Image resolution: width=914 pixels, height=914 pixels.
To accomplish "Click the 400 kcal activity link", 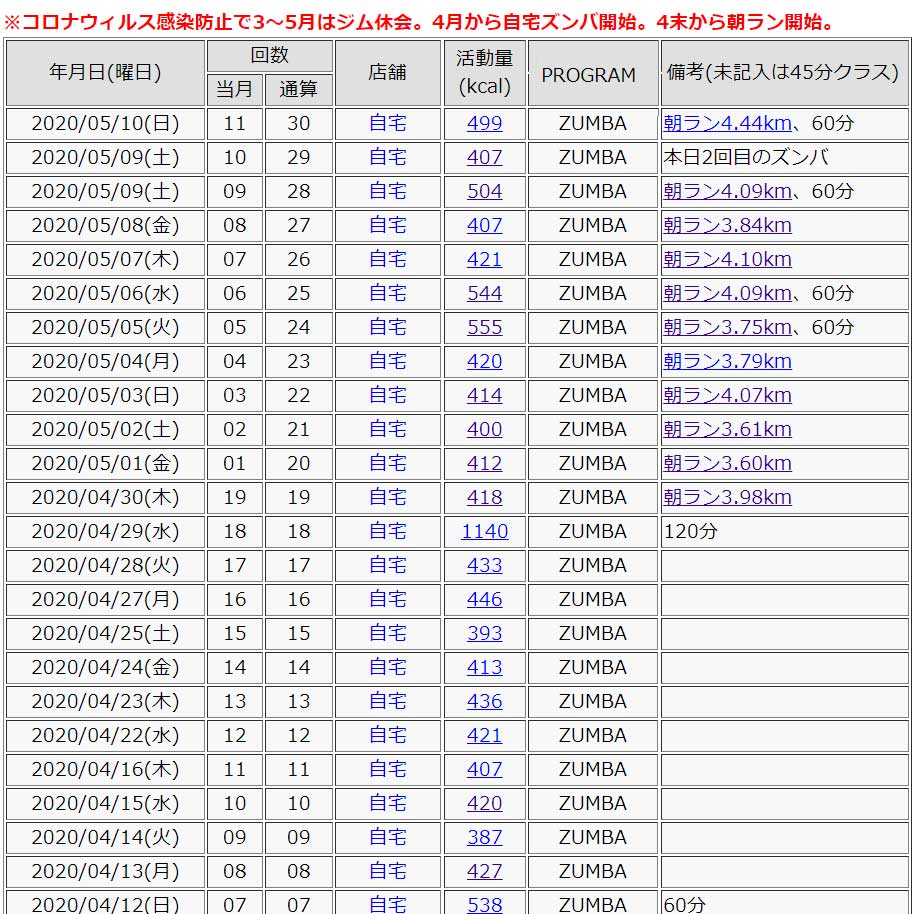I will [484, 430].
